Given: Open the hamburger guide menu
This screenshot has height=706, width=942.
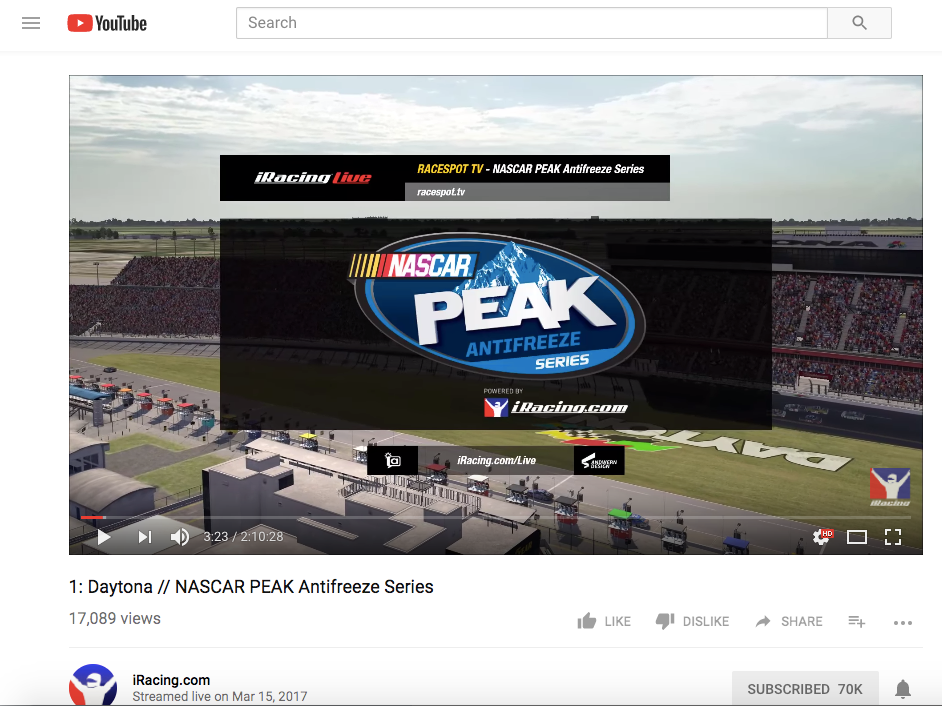Looking at the screenshot, I should coord(31,23).
